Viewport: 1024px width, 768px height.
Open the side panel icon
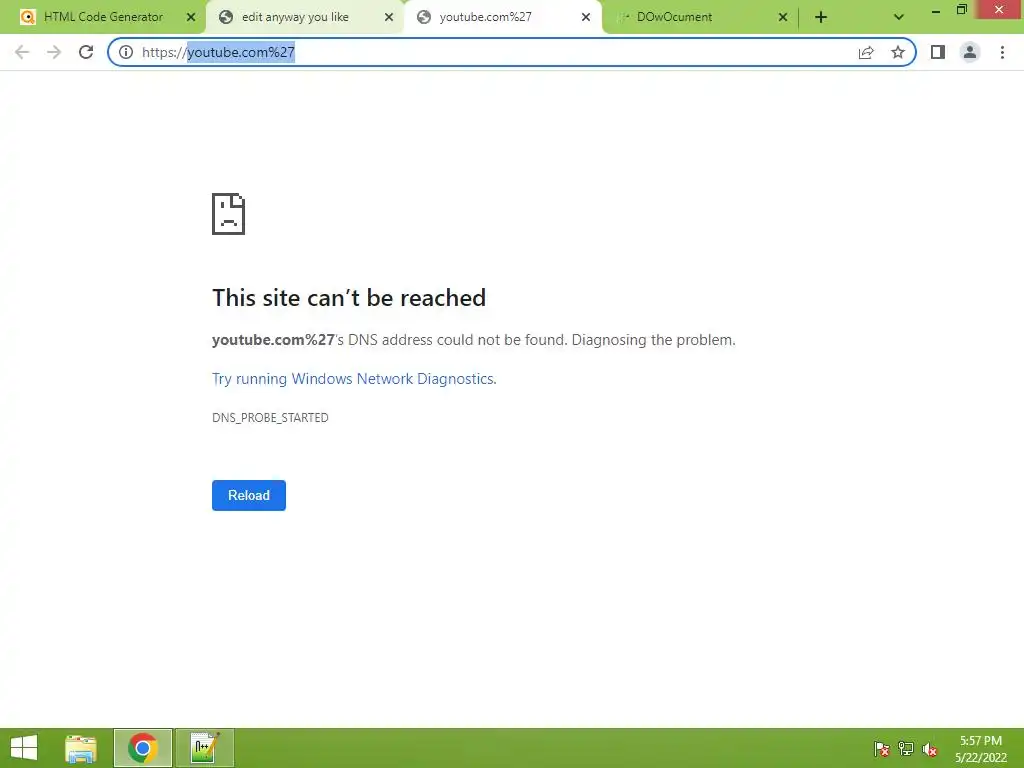tap(938, 52)
